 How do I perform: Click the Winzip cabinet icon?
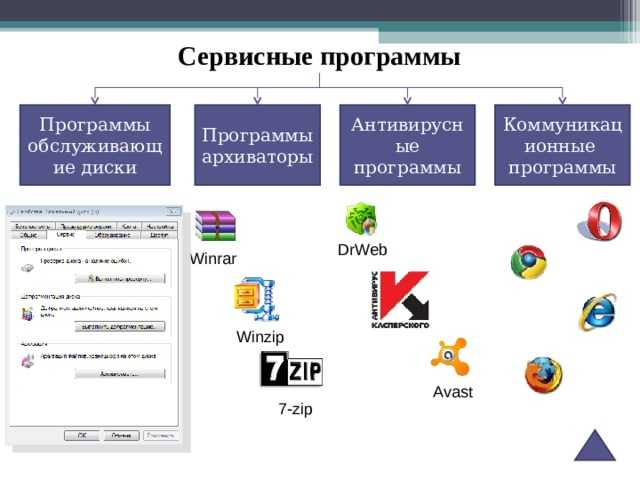[x=257, y=299]
